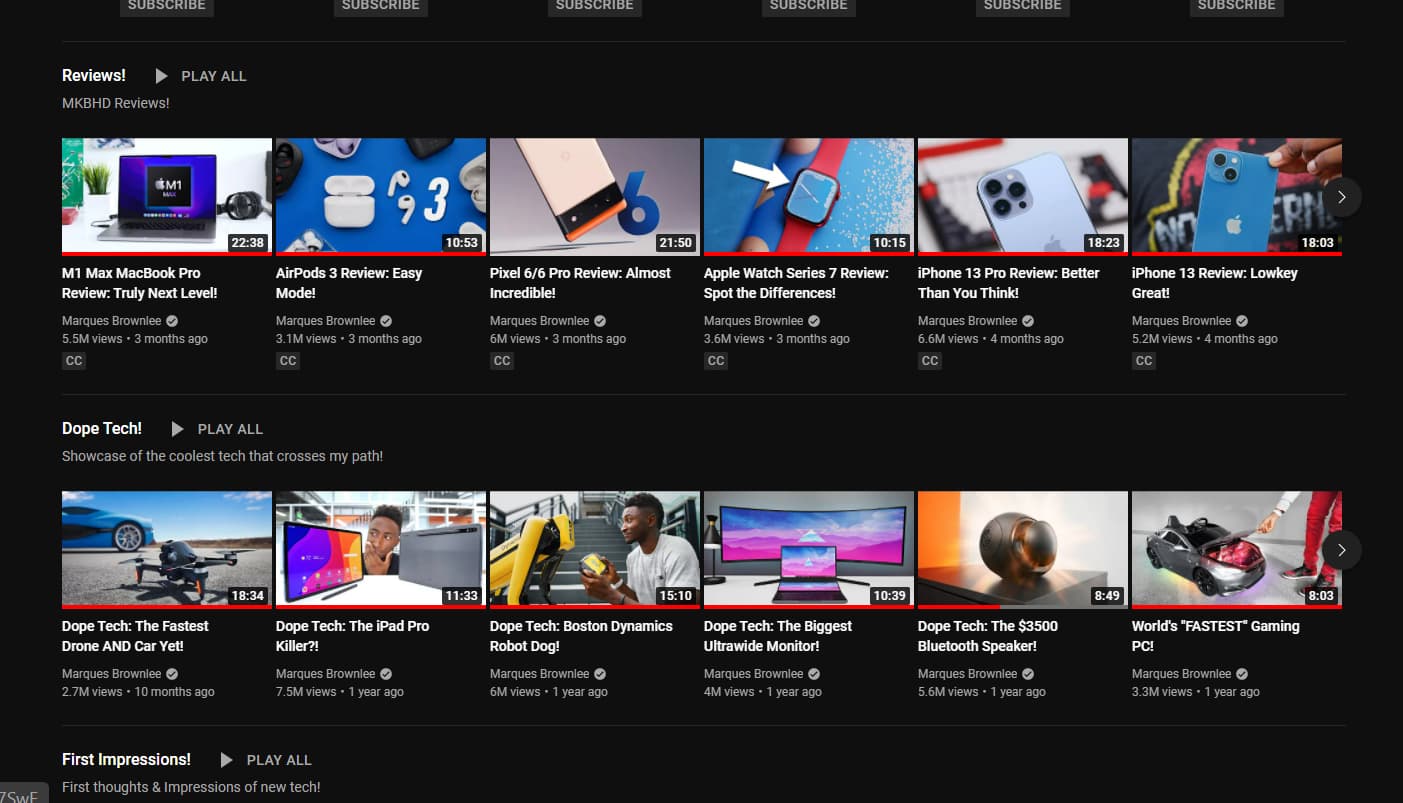The image size is (1403, 803).
Task: Open Marques Brownlee channel under Biggest Ultrawide Monitor video
Action: (753, 674)
